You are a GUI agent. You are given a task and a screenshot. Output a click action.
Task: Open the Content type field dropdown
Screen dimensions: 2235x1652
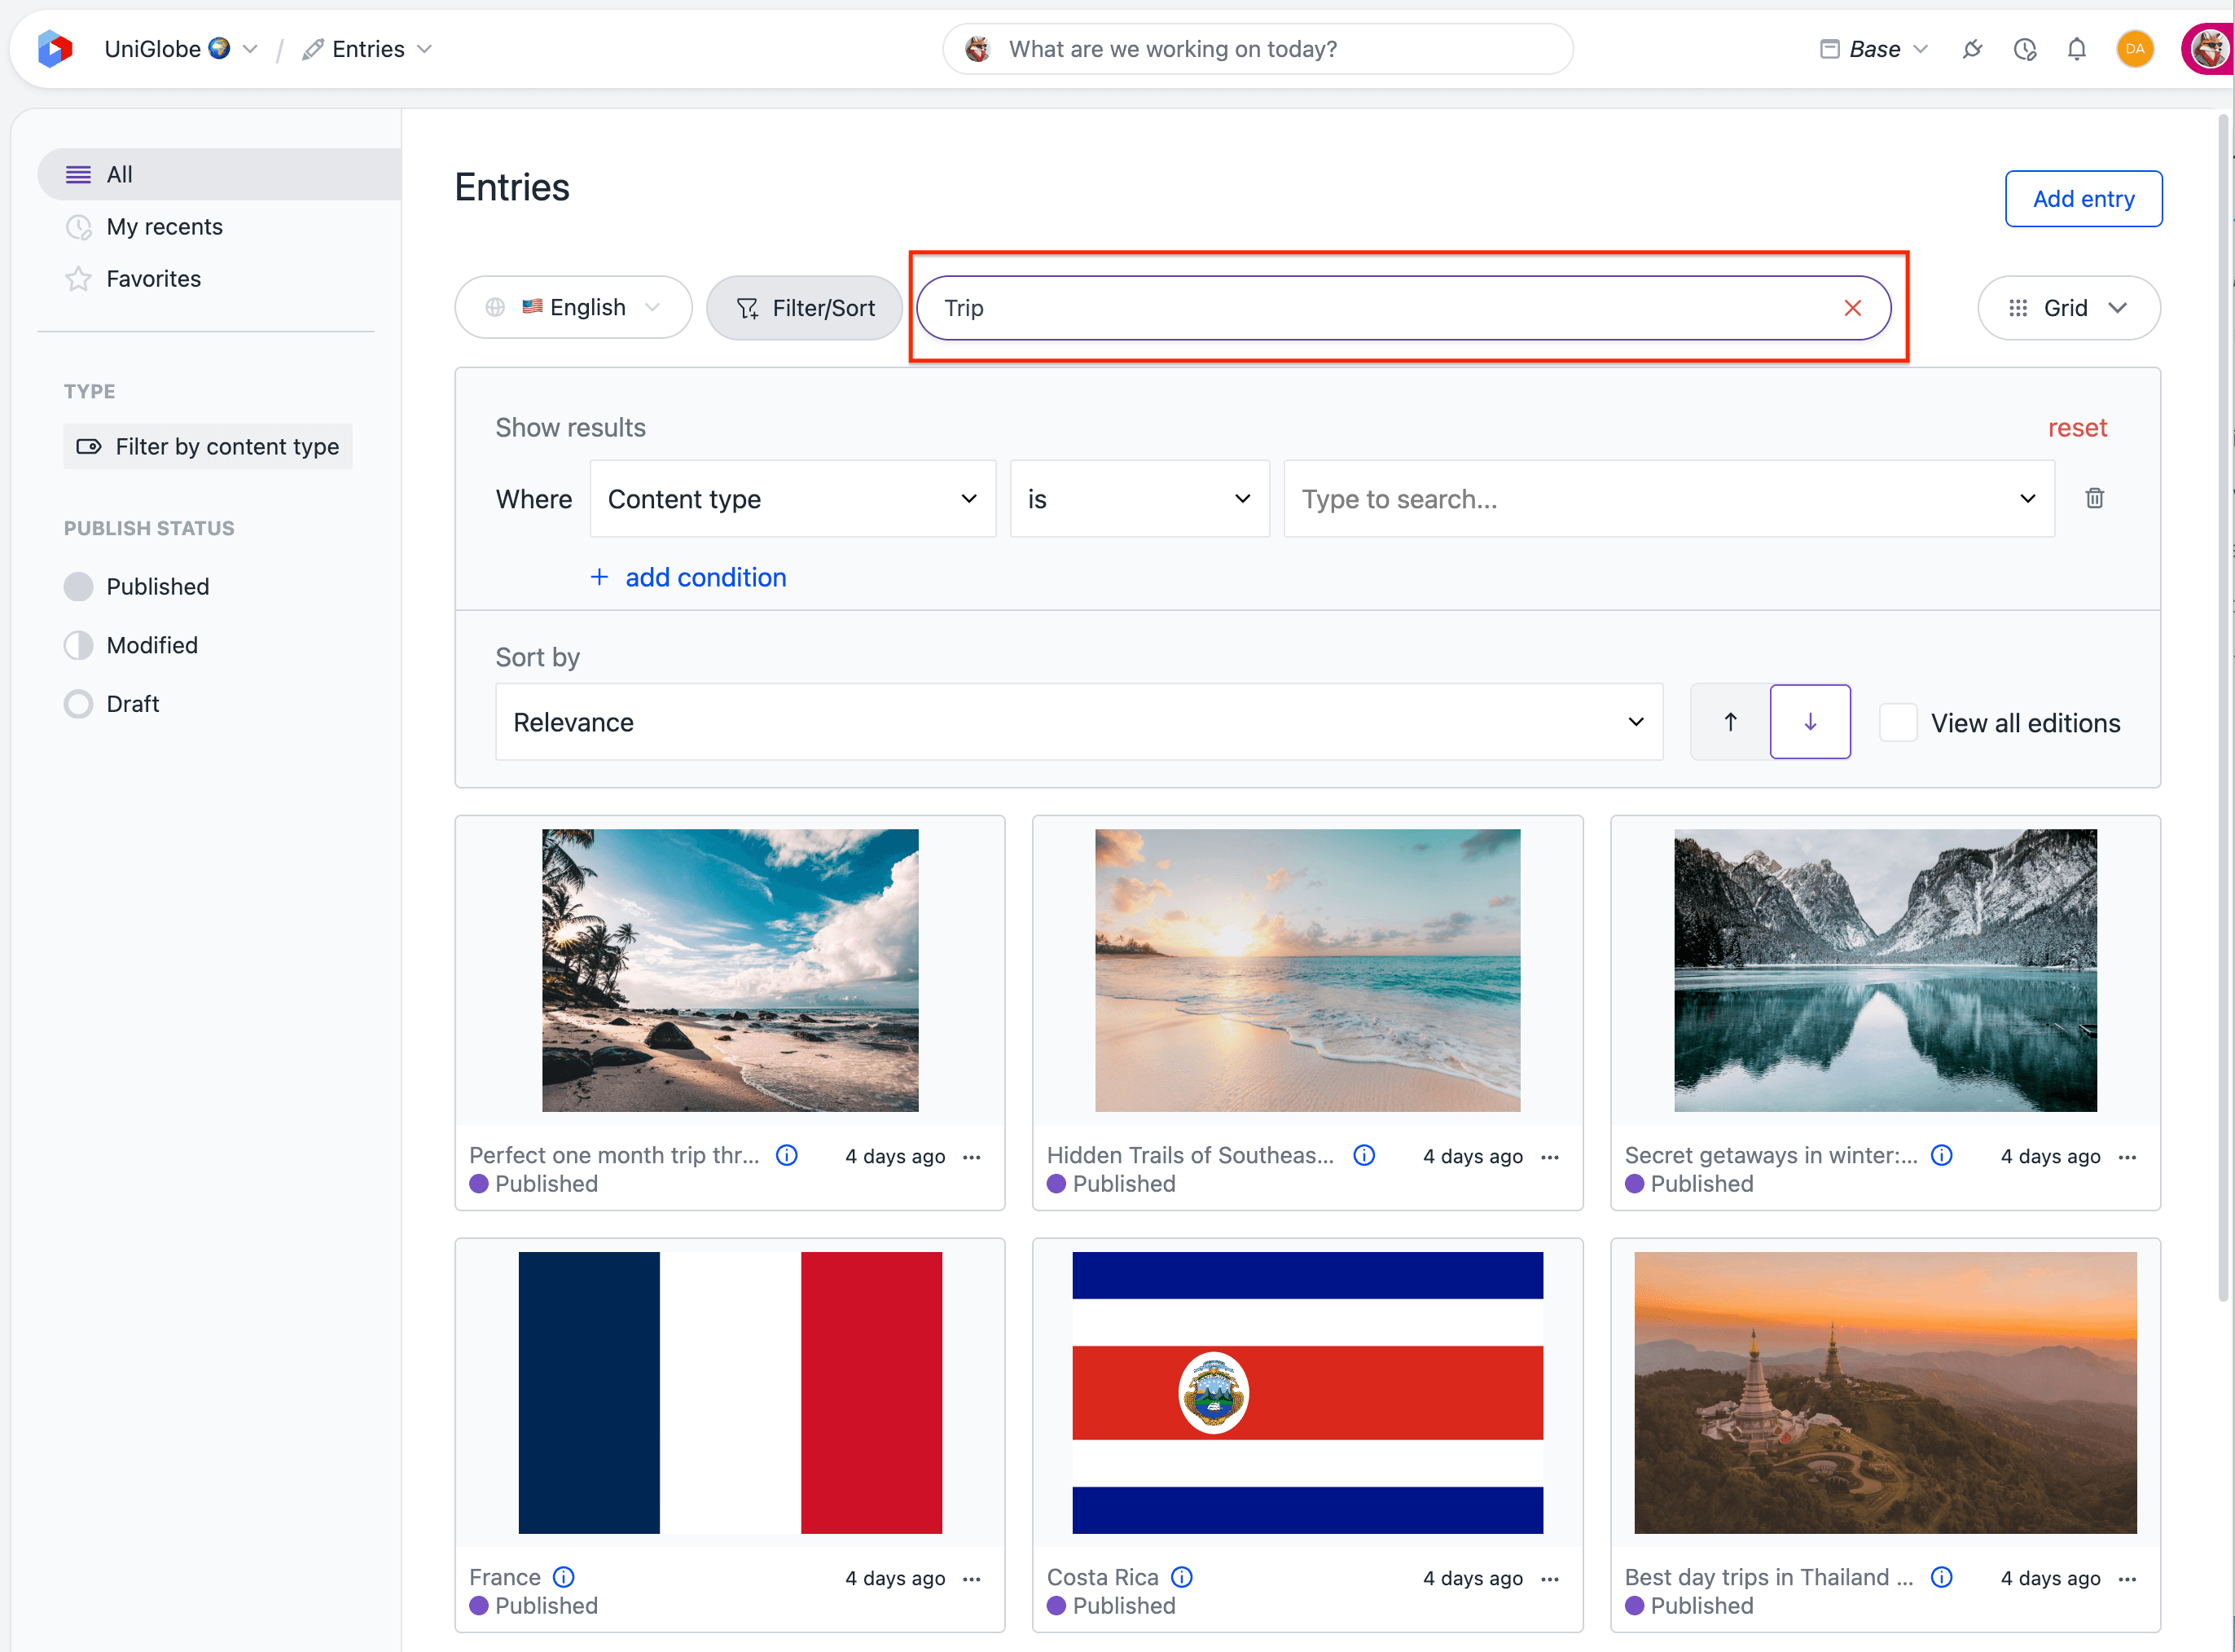point(793,499)
